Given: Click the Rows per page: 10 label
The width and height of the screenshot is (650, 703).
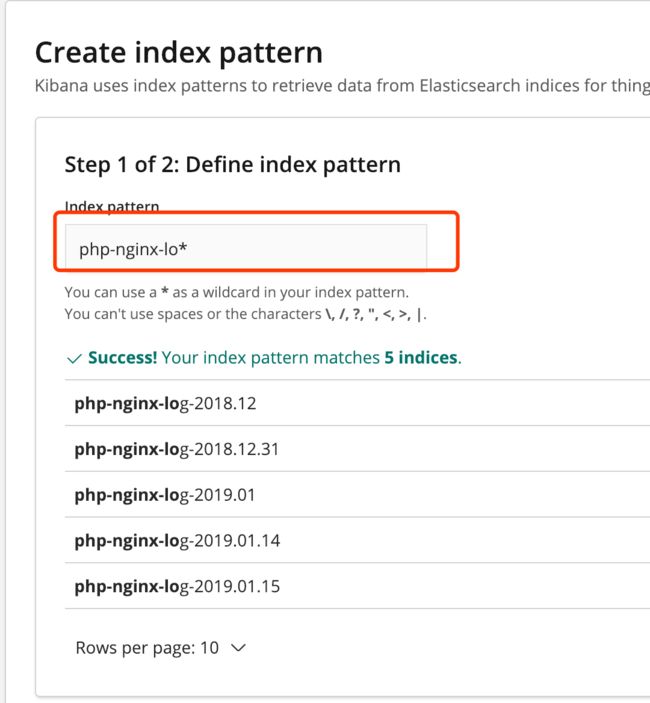Looking at the screenshot, I should tap(147, 647).
